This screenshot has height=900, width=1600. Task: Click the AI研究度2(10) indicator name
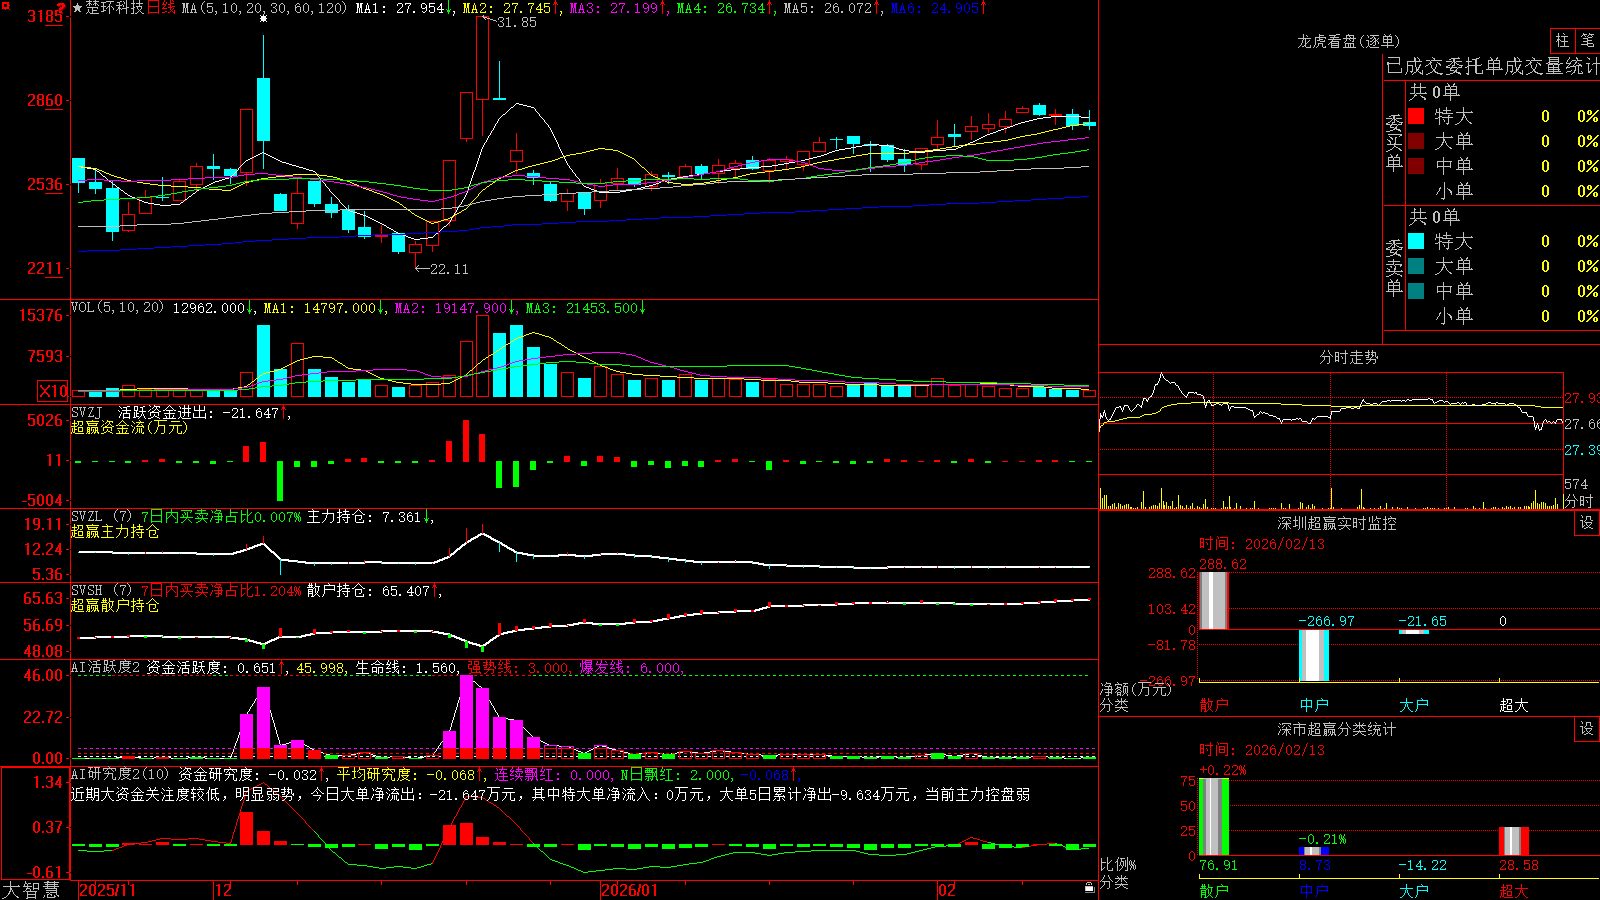click(120, 774)
